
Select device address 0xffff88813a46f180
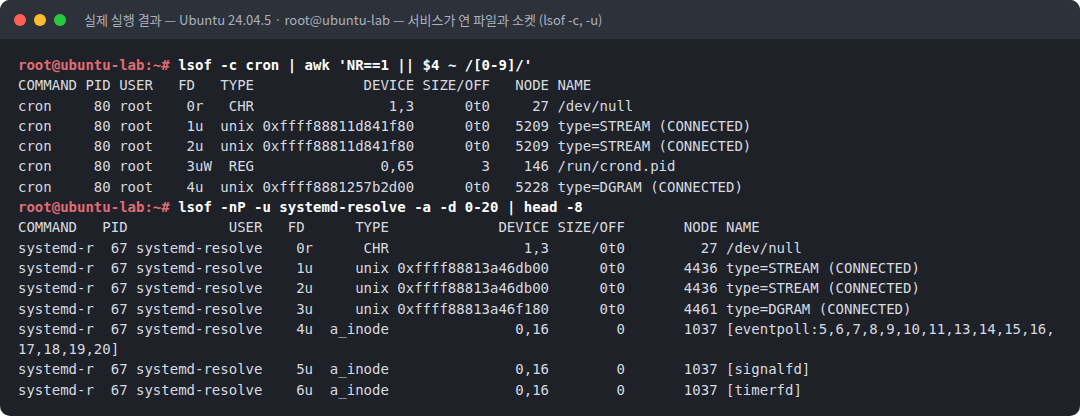[x=473, y=308]
